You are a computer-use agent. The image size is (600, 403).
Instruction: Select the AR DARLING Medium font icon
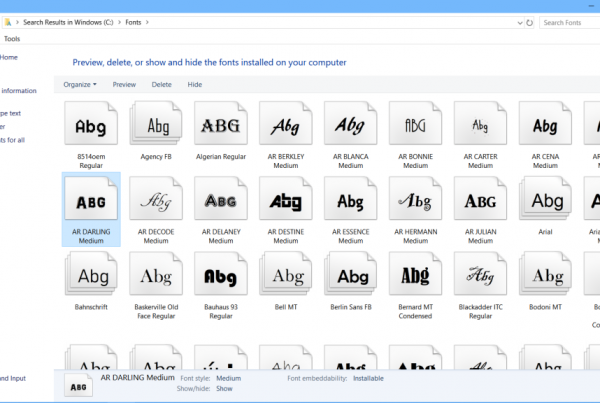tap(91, 198)
